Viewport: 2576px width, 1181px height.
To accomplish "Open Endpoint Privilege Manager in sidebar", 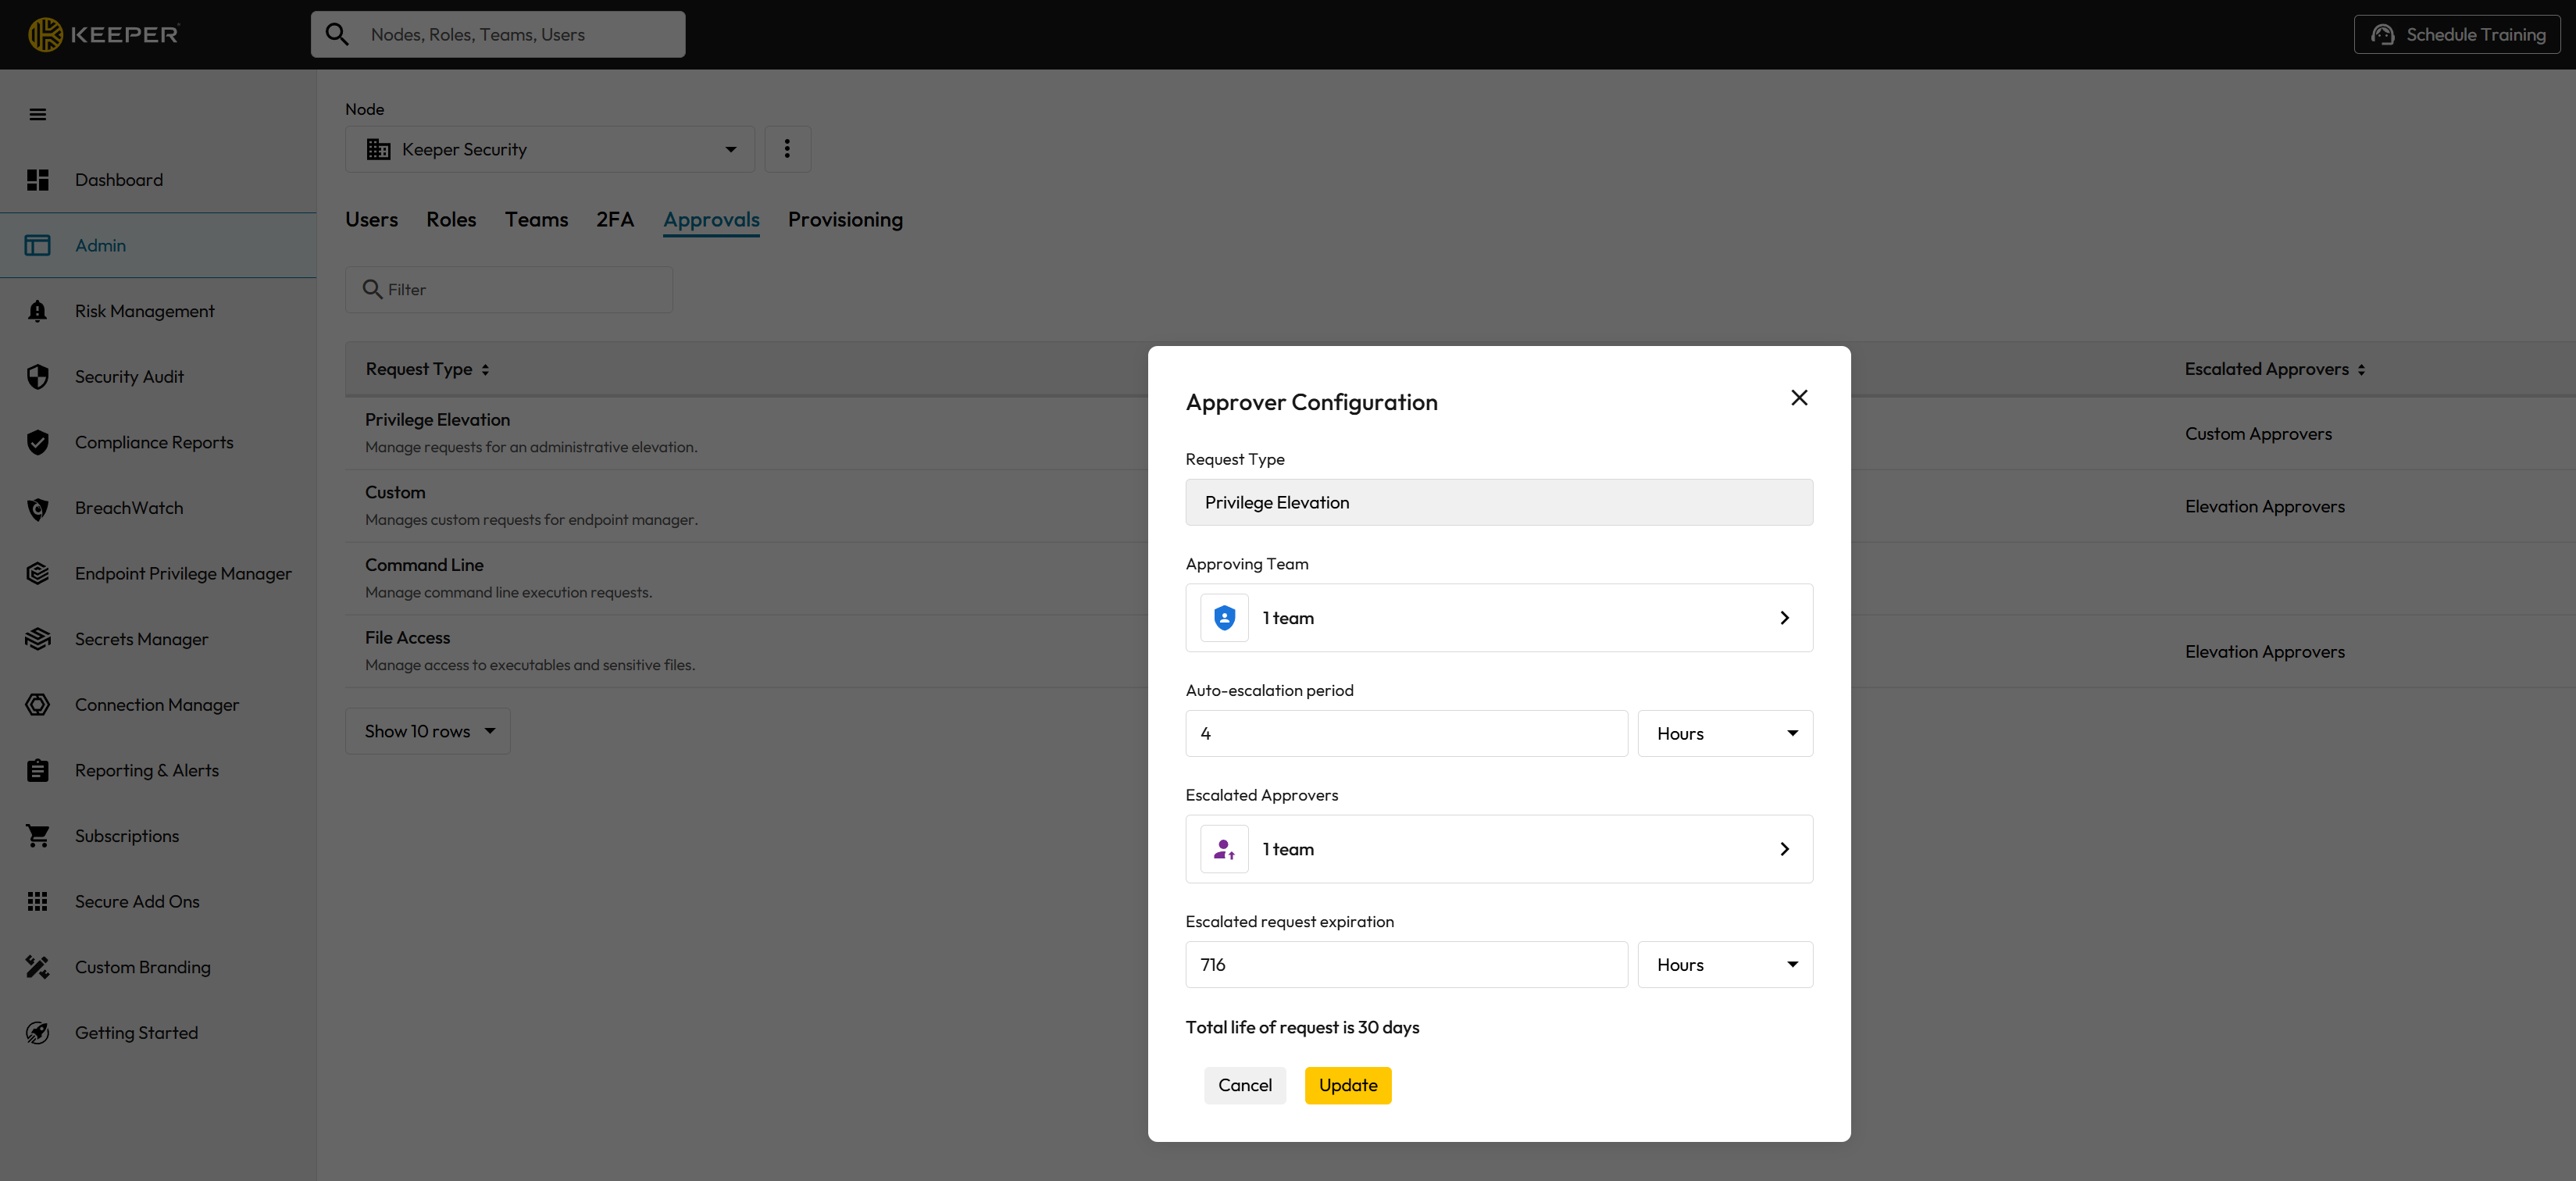I will [183, 573].
